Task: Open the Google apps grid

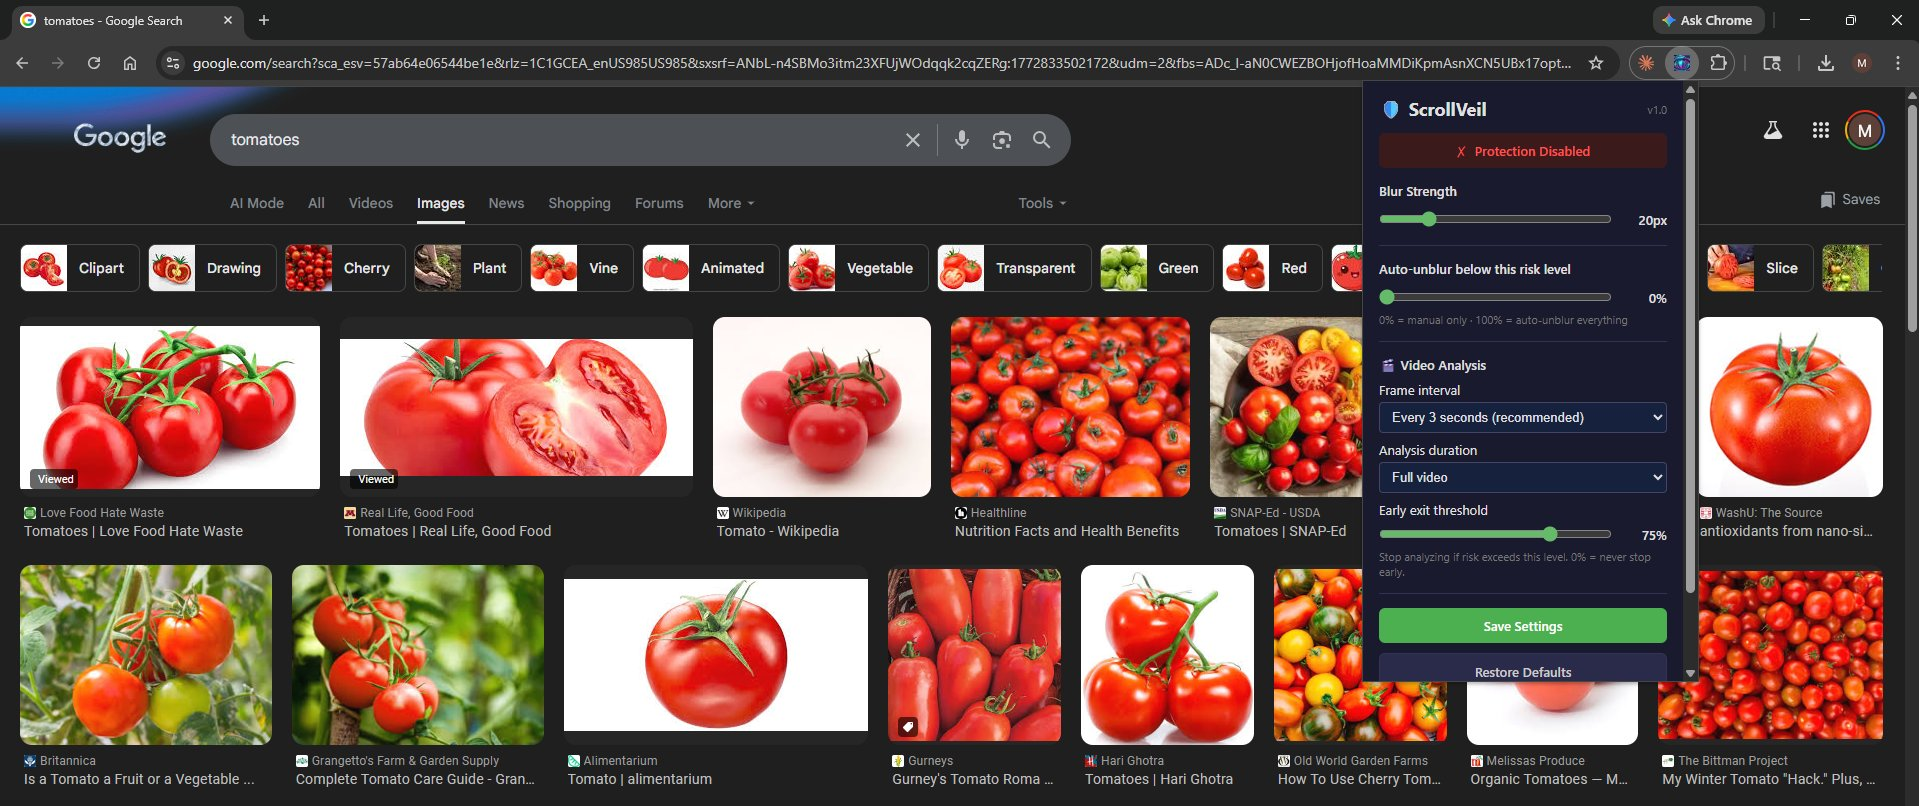Action: coord(1821,130)
